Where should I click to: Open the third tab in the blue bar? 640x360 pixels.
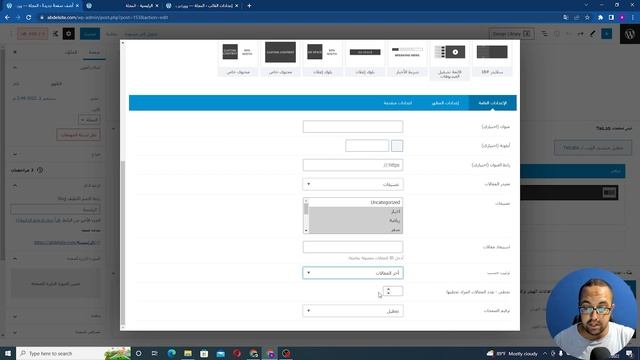398,103
